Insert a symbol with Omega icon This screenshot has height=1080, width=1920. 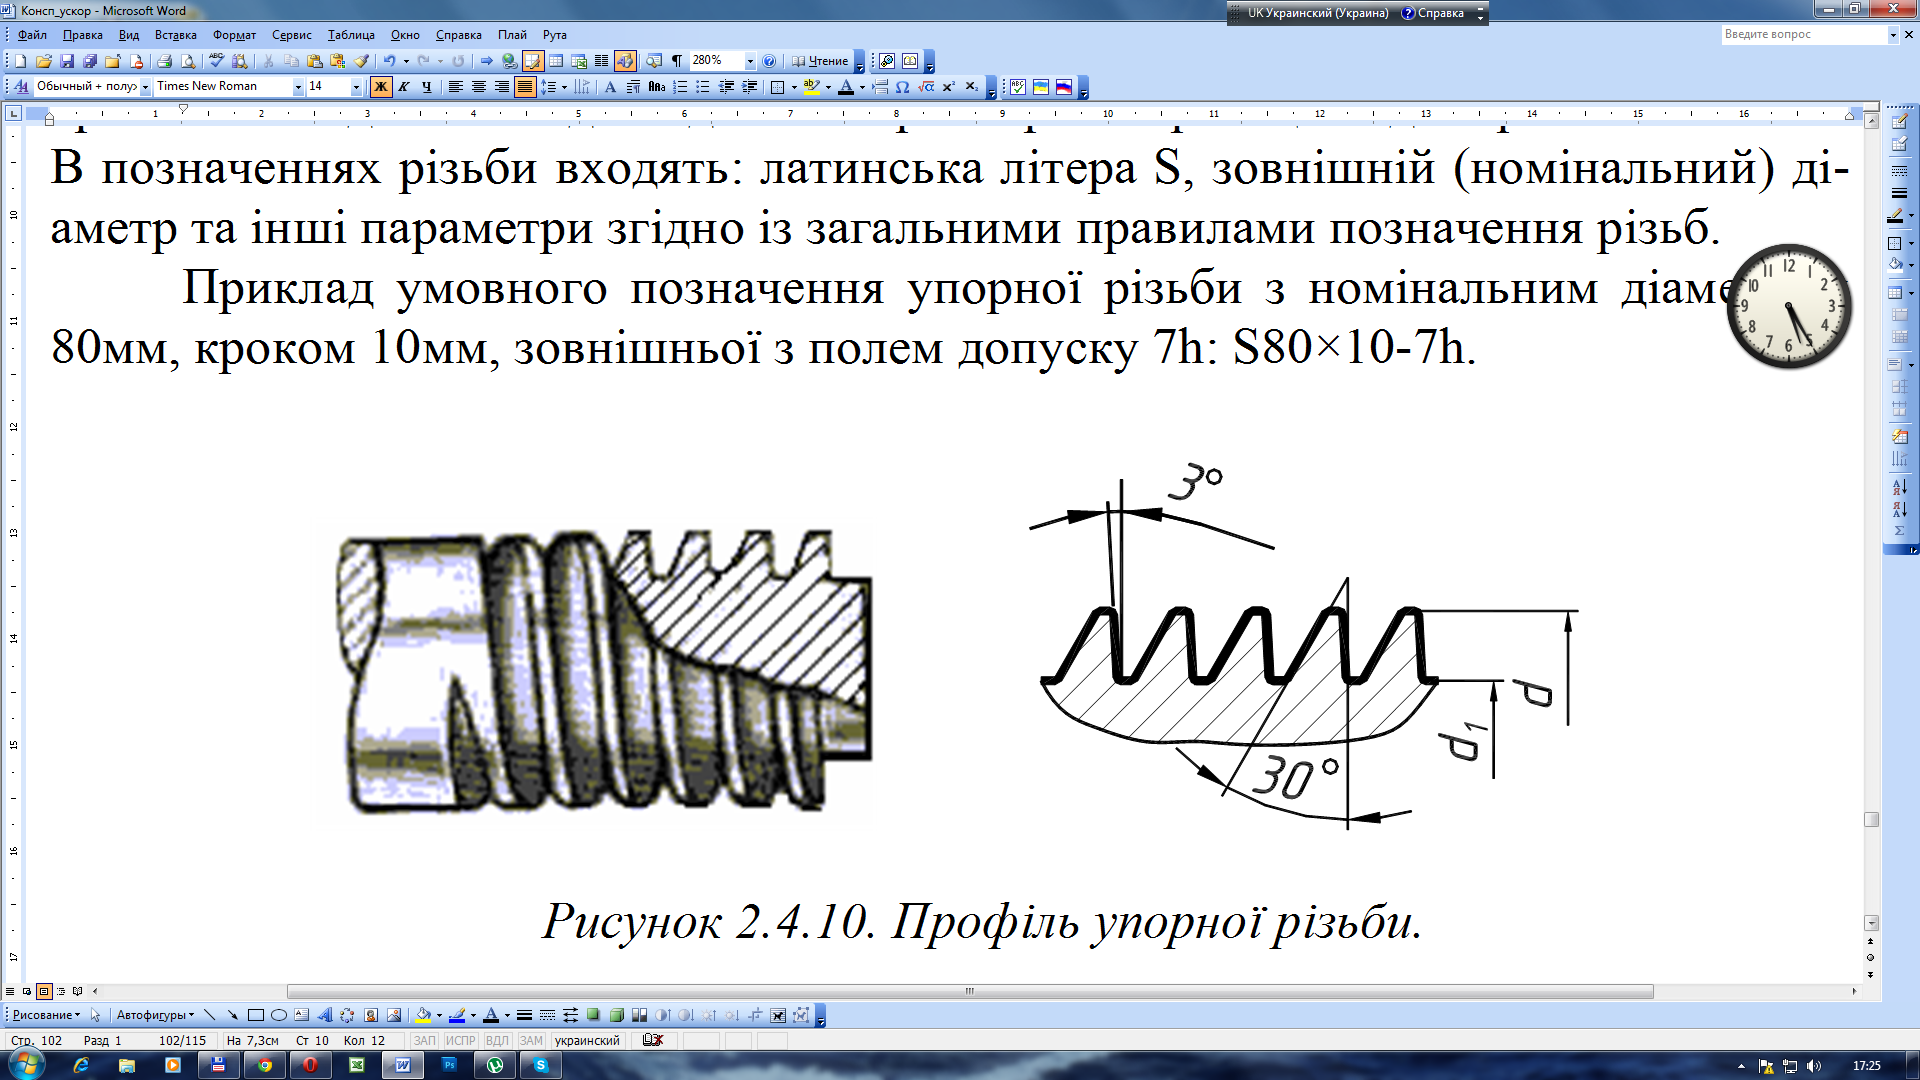coord(902,87)
